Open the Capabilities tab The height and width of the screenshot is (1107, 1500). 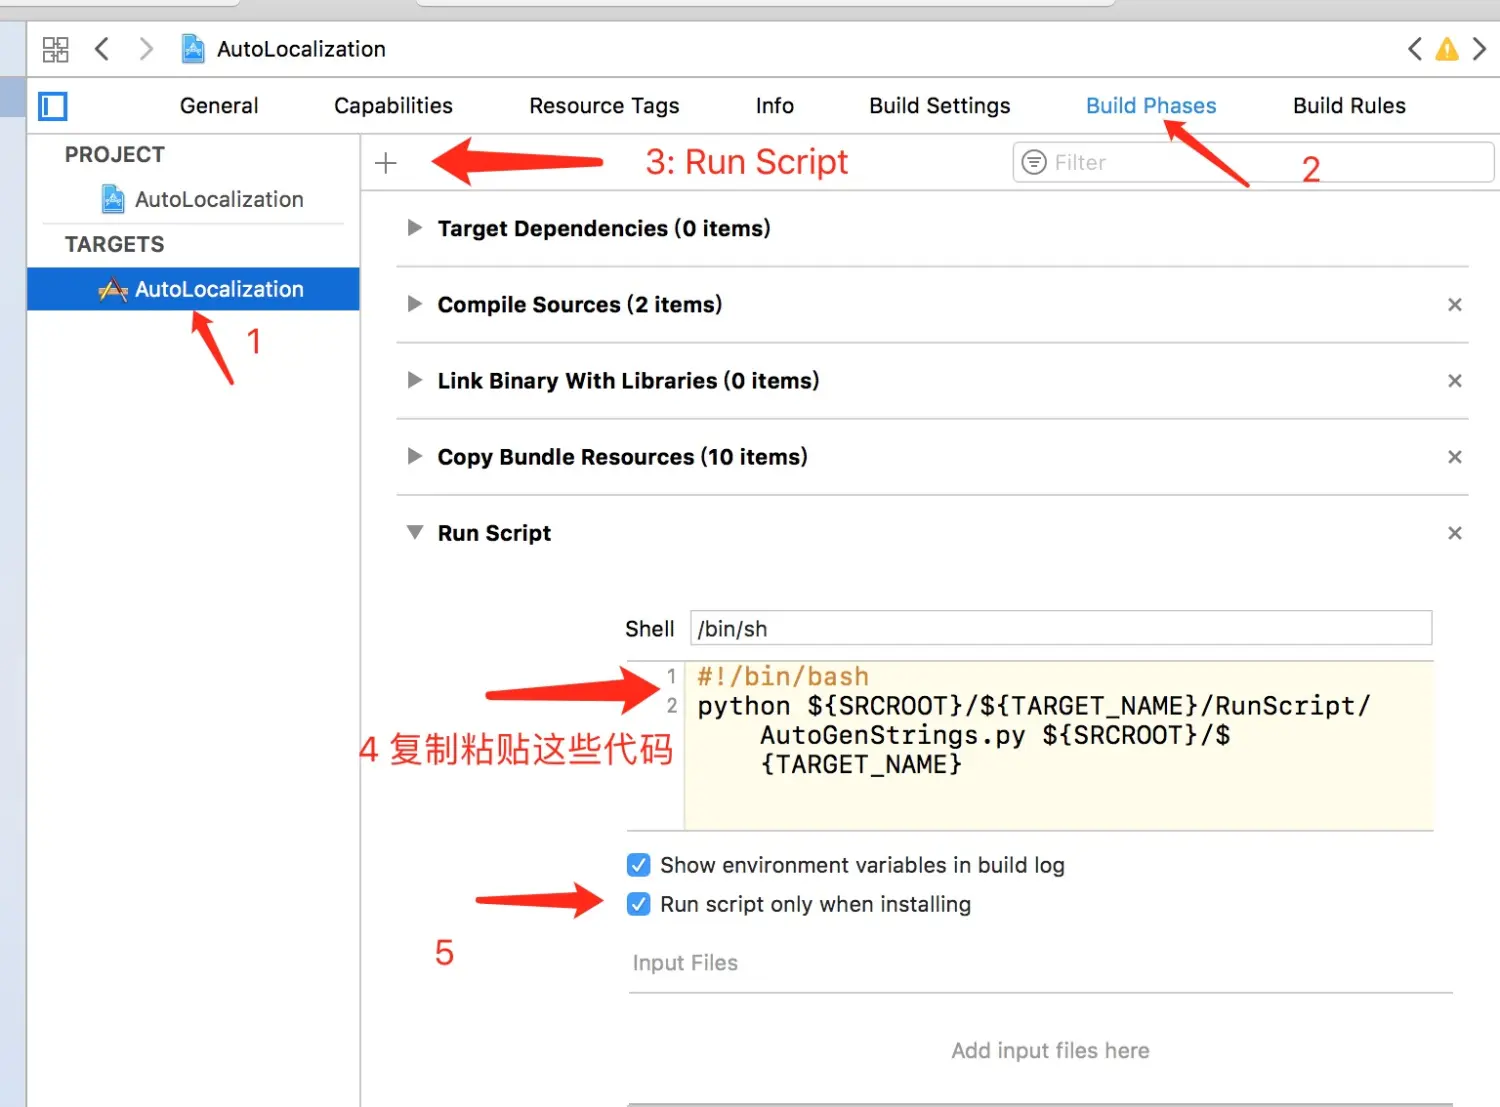point(393,106)
